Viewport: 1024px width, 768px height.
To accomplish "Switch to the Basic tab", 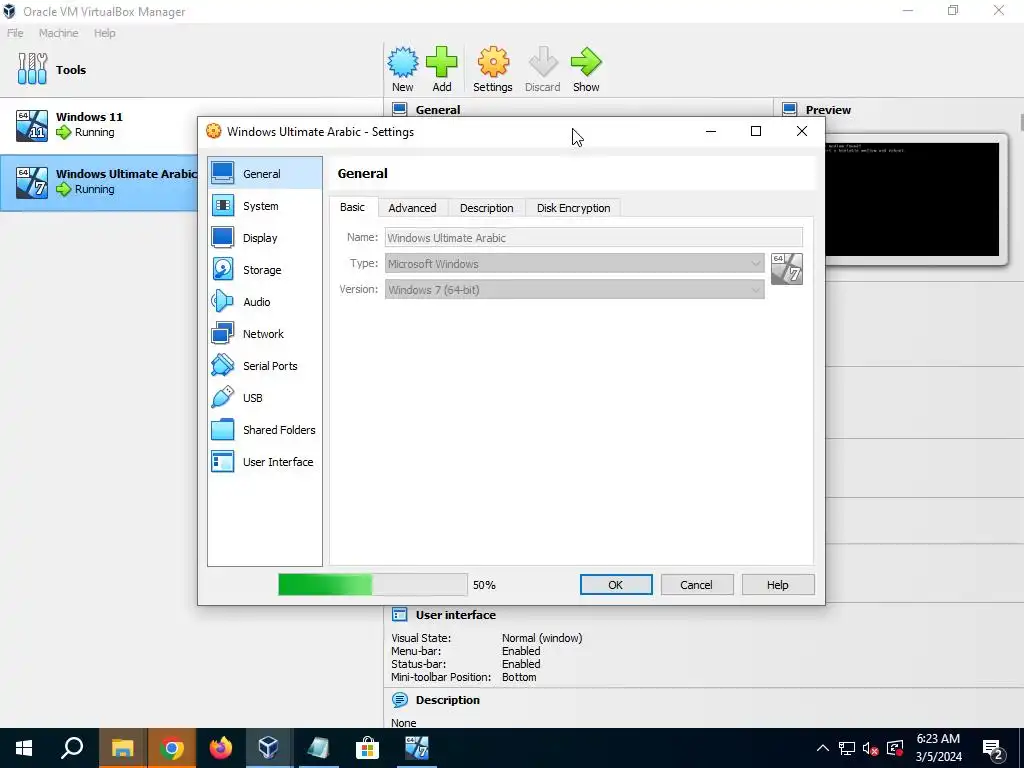I will click(353, 207).
